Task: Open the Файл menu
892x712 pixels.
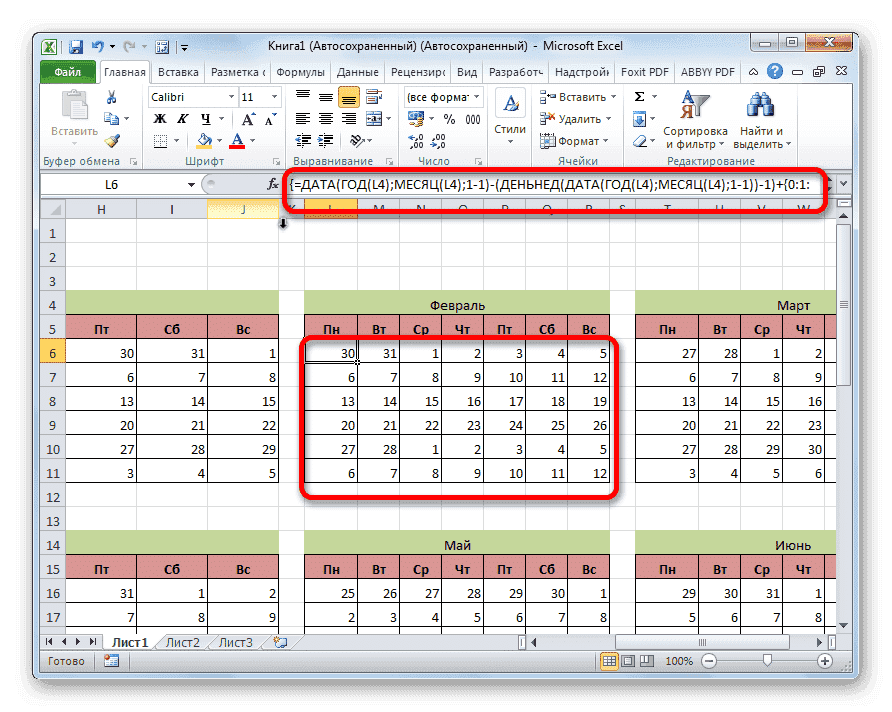Action: pyautogui.click(x=67, y=71)
